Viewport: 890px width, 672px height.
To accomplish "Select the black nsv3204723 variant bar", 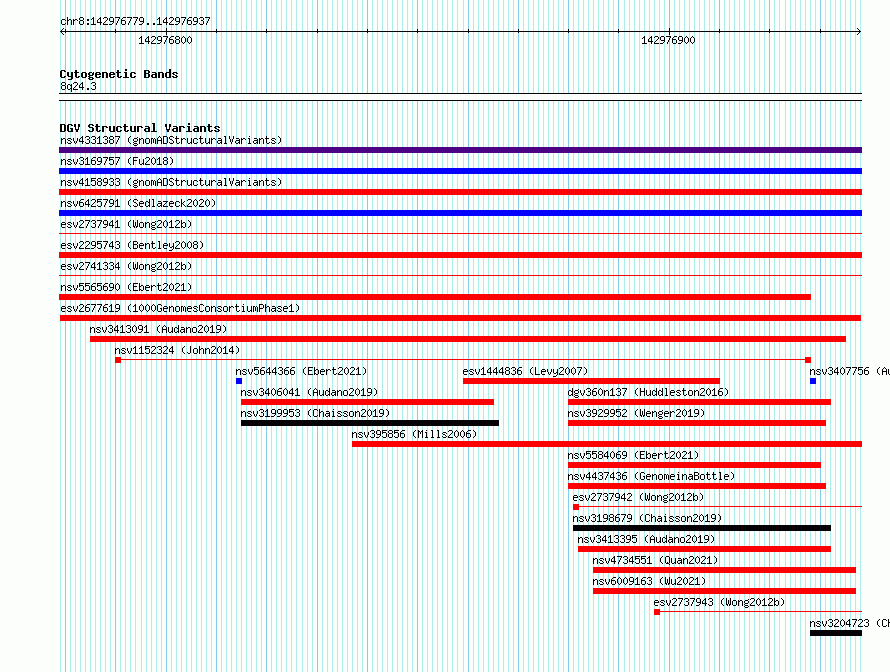I will tap(836, 633).
